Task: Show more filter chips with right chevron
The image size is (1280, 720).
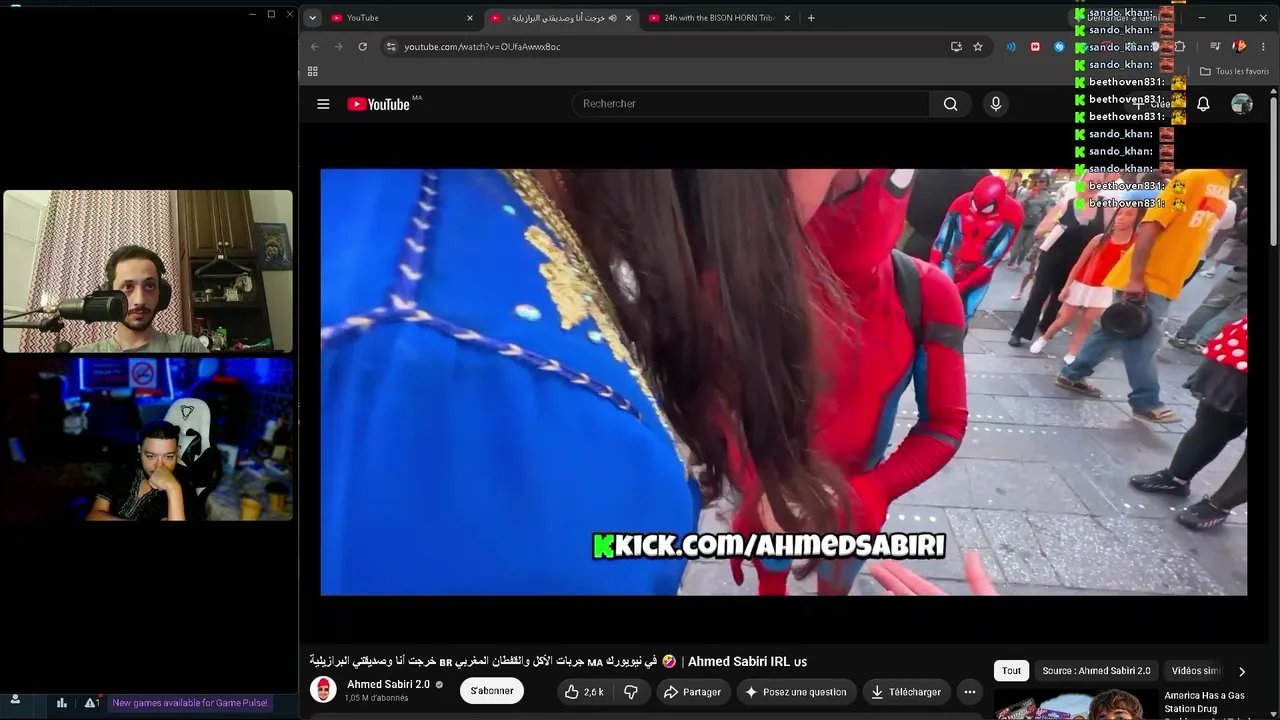Action: 1242,671
